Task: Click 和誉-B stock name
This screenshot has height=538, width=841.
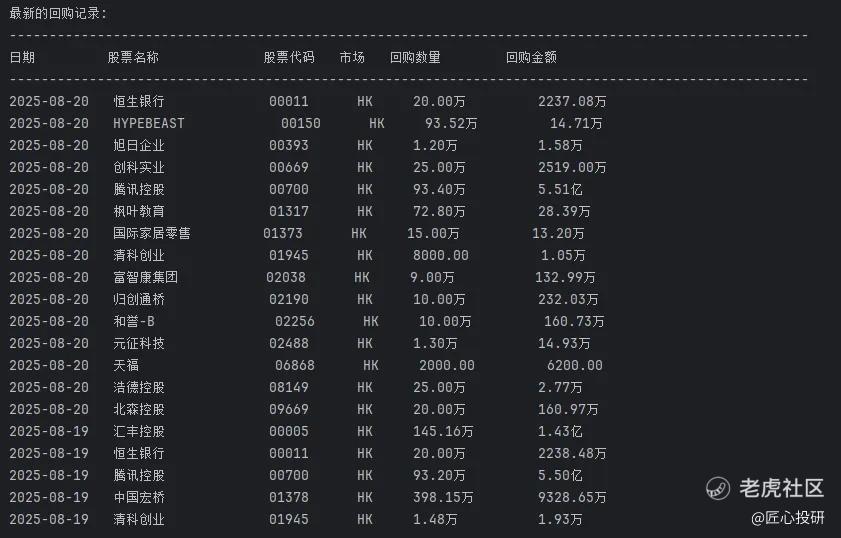Action: [x=134, y=321]
